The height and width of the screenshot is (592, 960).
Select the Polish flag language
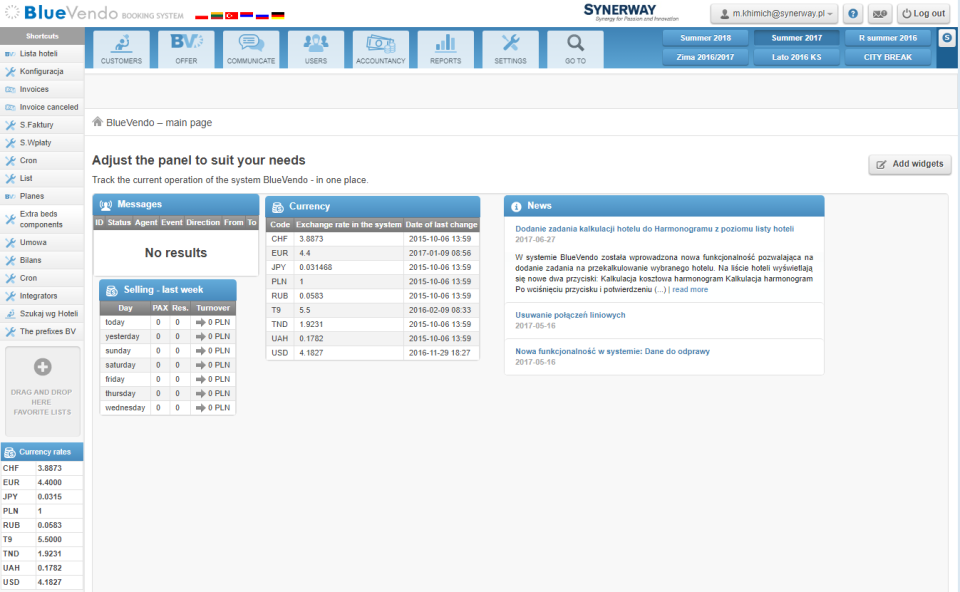click(x=201, y=15)
